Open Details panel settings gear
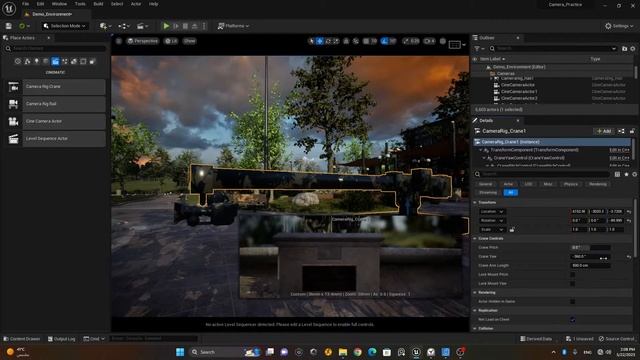640x360 pixels. pos(634,174)
